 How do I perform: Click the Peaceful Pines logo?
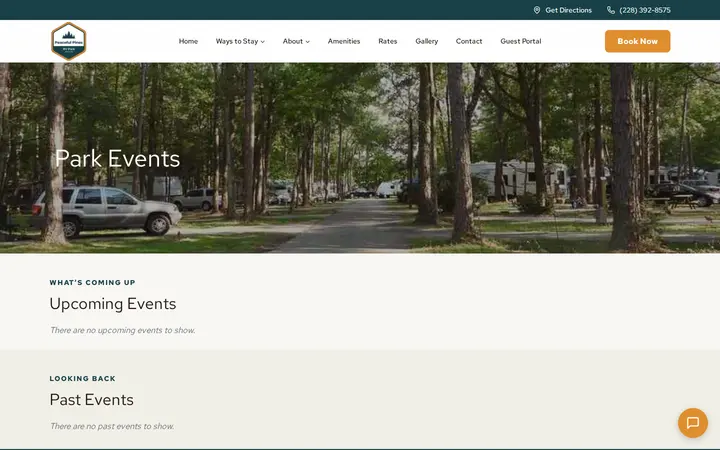[x=68, y=41]
